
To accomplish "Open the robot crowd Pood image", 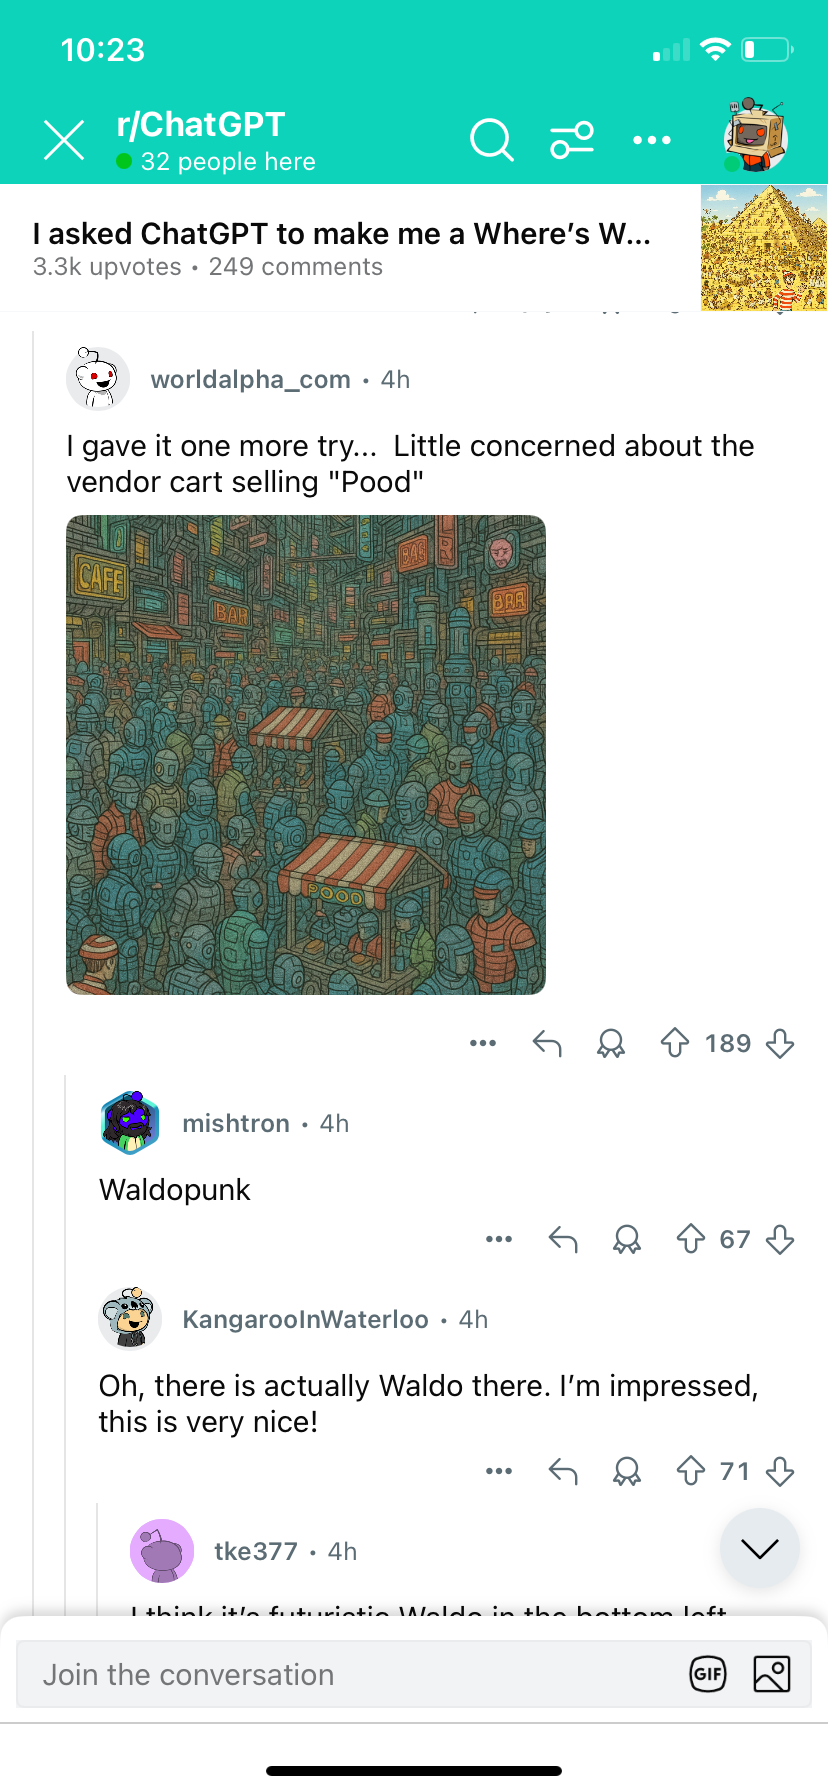I will pyautogui.click(x=306, y=755).
